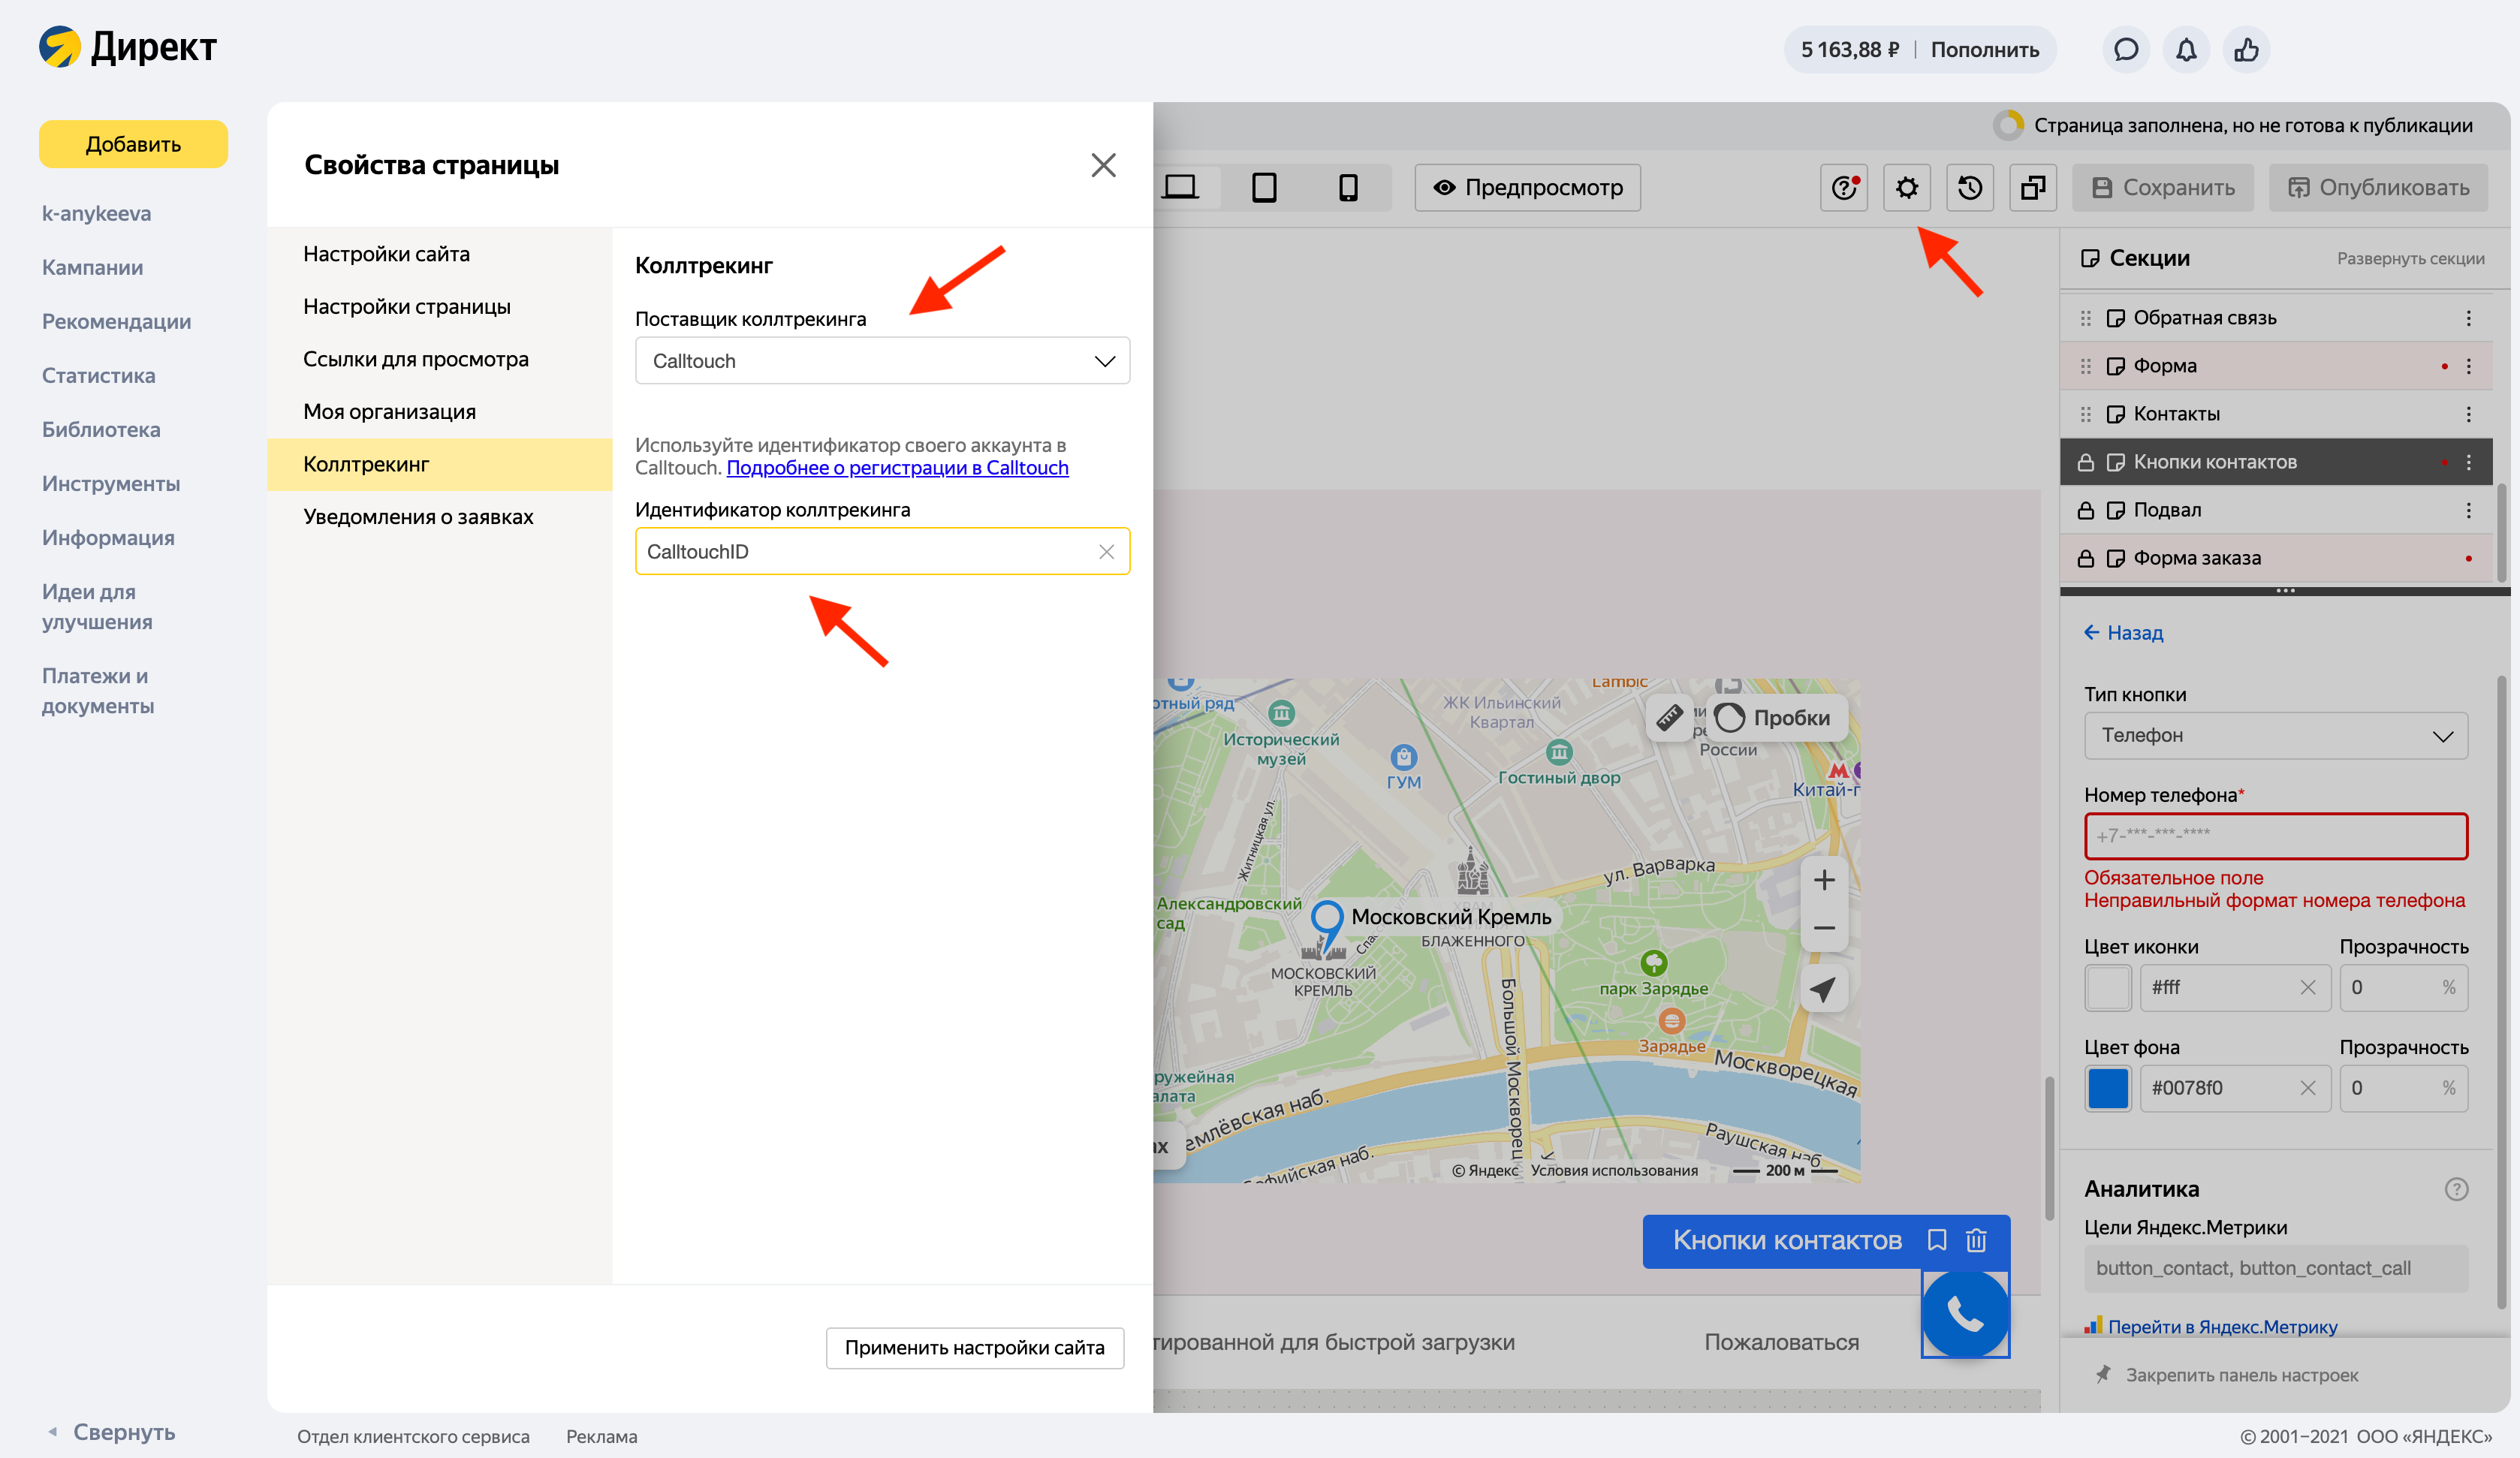Open notifications bell icon
The image size is (2520, 1458).
pos(2186,49)
